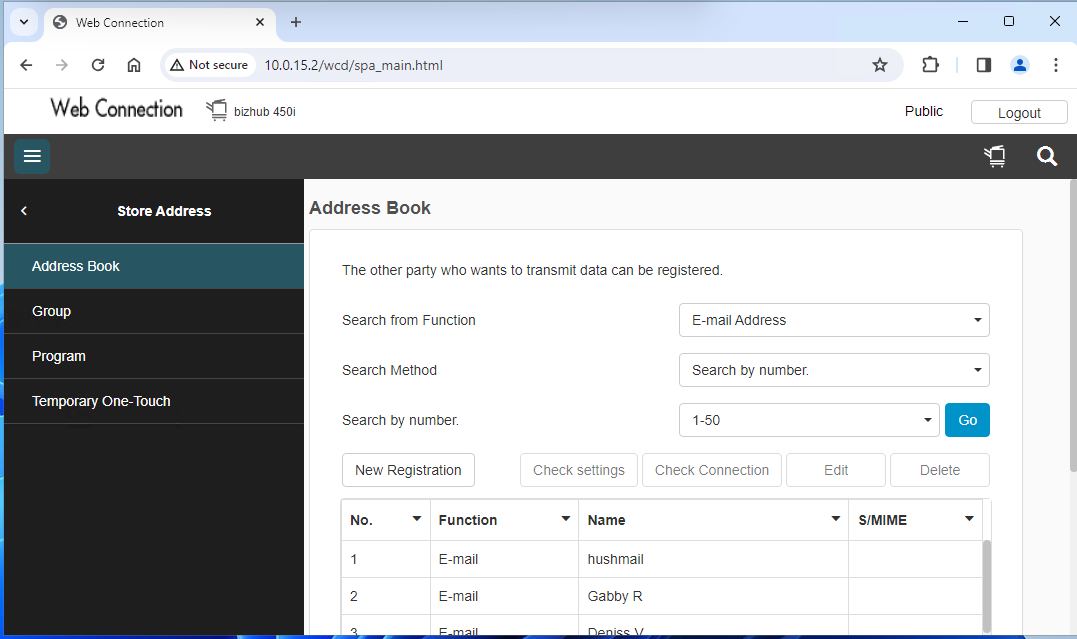Open Chrome profile avatar
1077x639 pixels.
(x=1019, y=65)
